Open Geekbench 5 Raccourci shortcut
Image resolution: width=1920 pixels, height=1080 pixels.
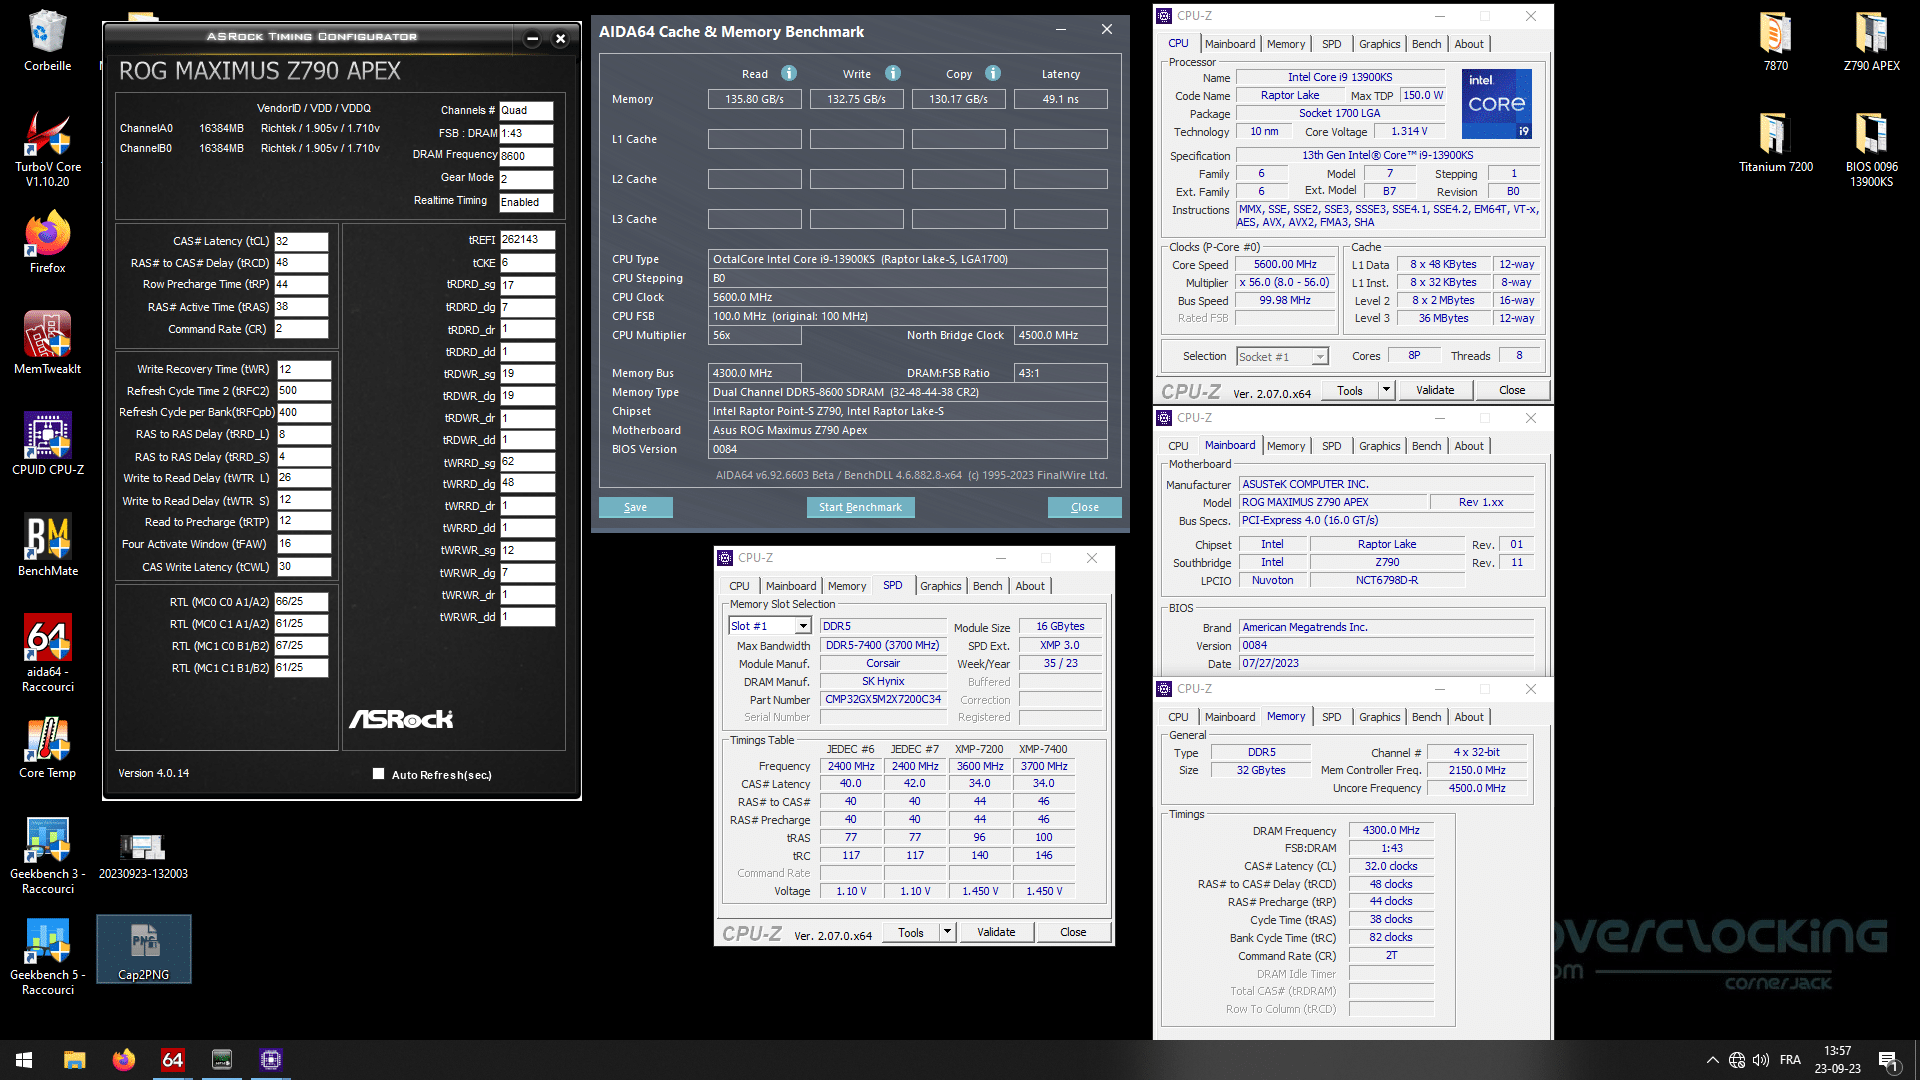point(47,957)
